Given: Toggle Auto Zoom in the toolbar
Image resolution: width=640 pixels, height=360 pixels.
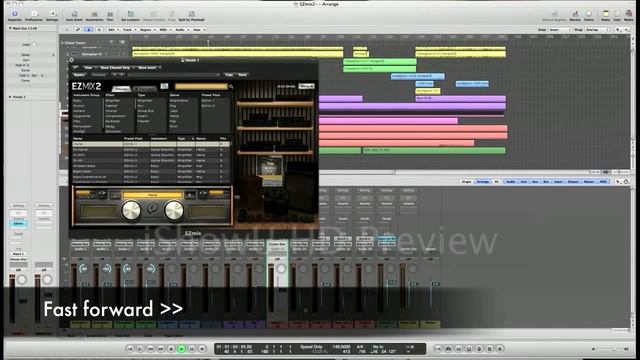Looking at the screenshot, I should point(74,16).
